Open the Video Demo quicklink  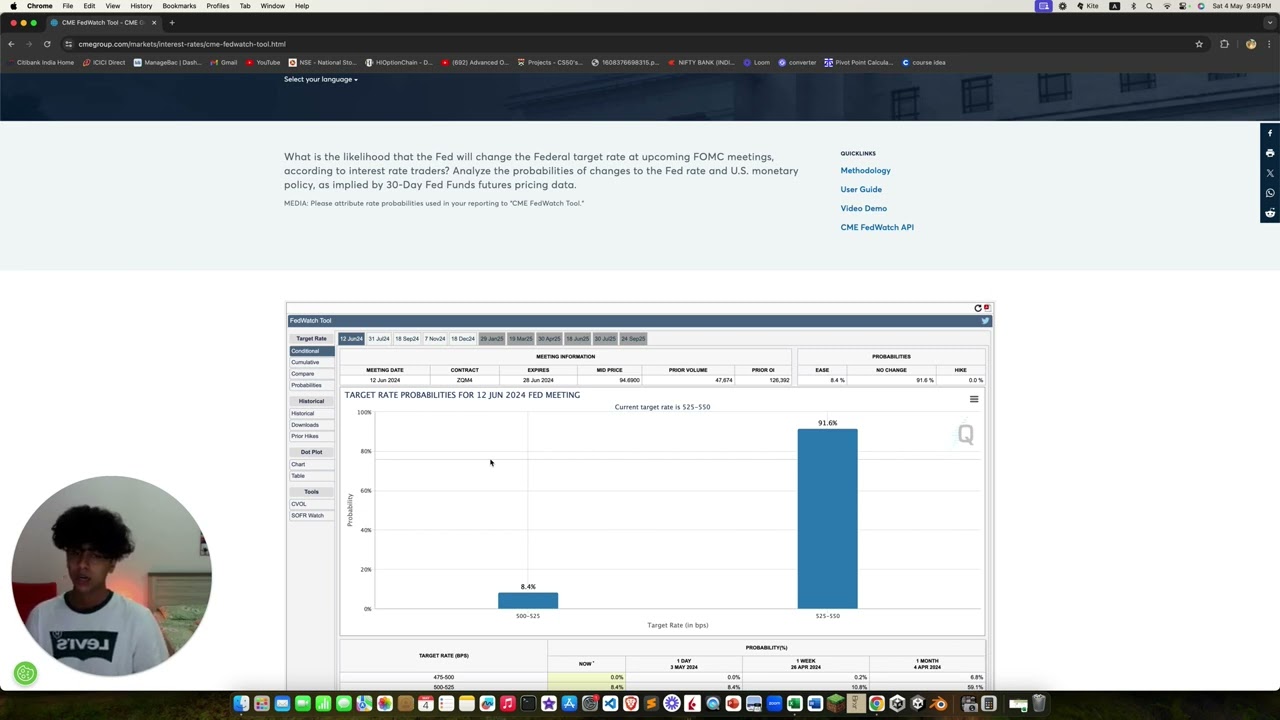pyautogui.click(x=863, y=209)
